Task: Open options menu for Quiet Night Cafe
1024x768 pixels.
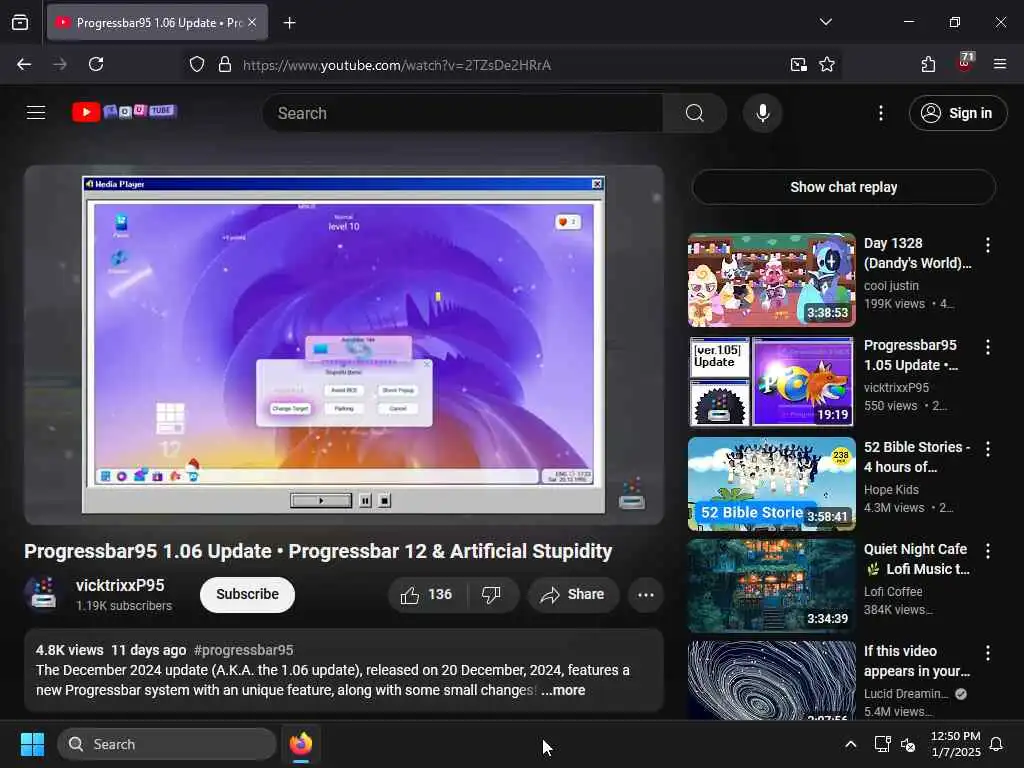Action: coord(987,551)
